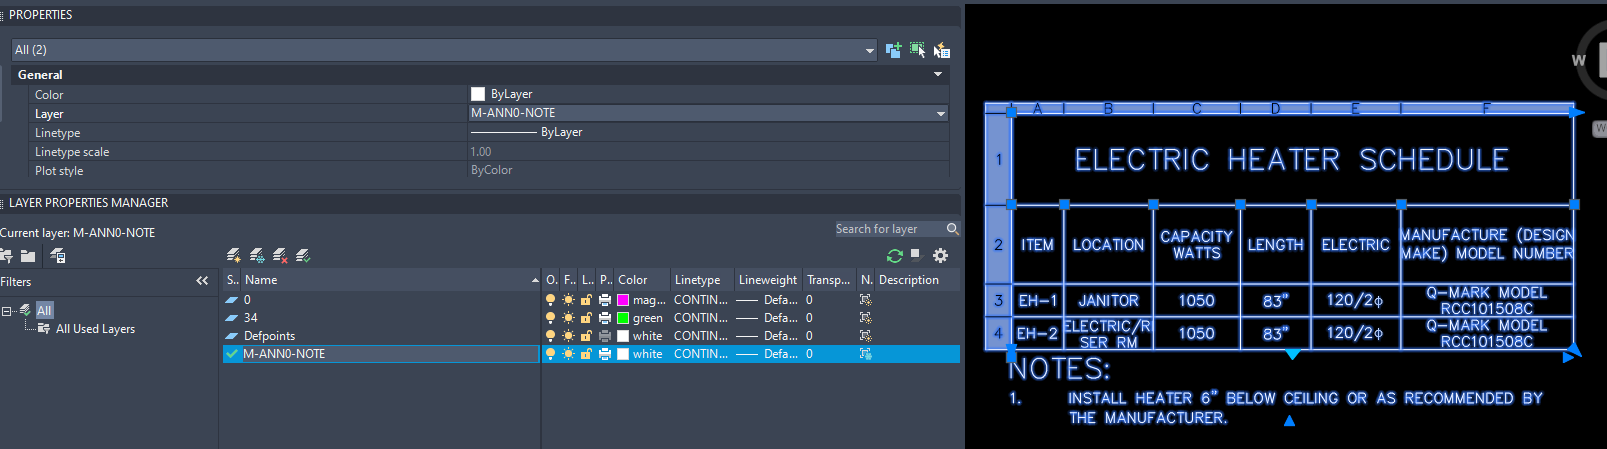Click Linetype scale 1.00 value field
Screen dimensions: 1607x449
709,152
